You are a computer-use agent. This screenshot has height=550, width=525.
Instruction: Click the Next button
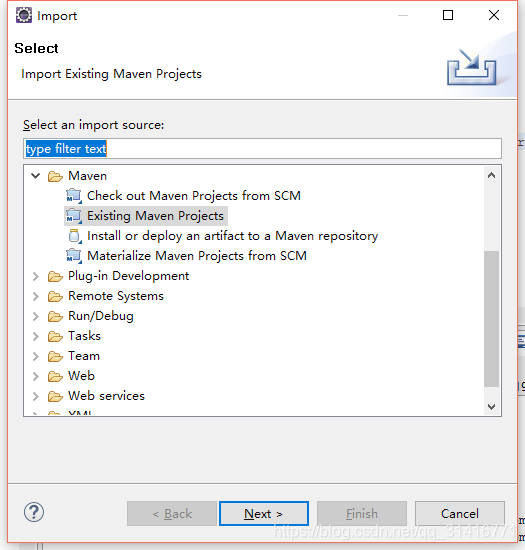[264, 514]
